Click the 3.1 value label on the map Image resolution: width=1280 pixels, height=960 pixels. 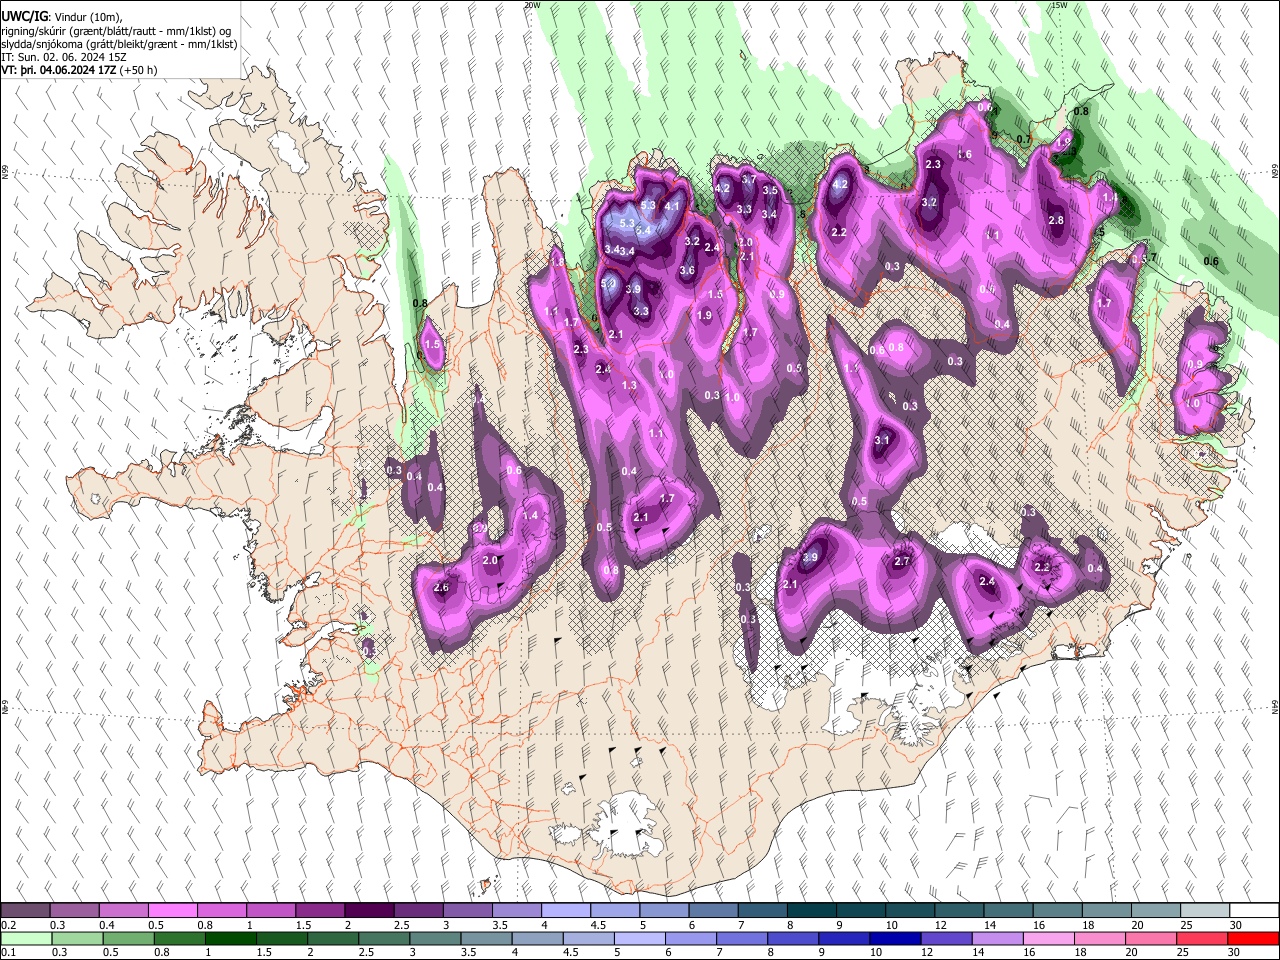click(x=882, y=440)
